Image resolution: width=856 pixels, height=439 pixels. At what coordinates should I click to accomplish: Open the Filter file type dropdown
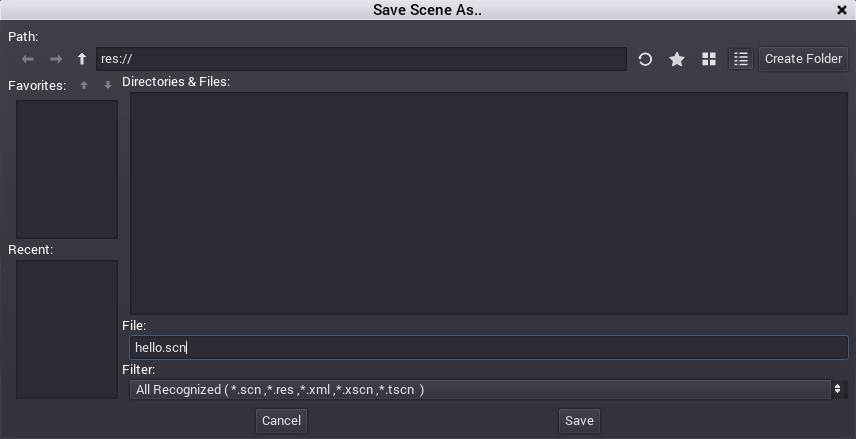click(489, 389)
